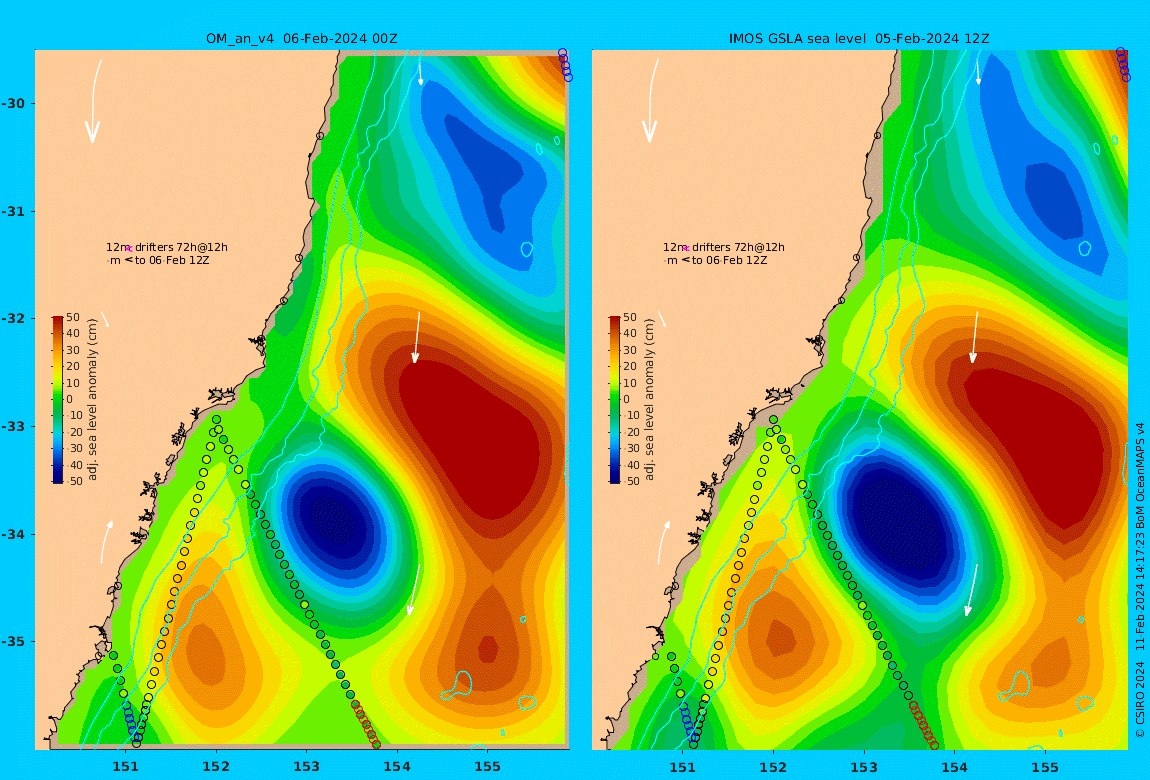Click longitude 154 under the IMOS GSLA map
This screenshot has width=1150, height=780.
click(954, 767)
